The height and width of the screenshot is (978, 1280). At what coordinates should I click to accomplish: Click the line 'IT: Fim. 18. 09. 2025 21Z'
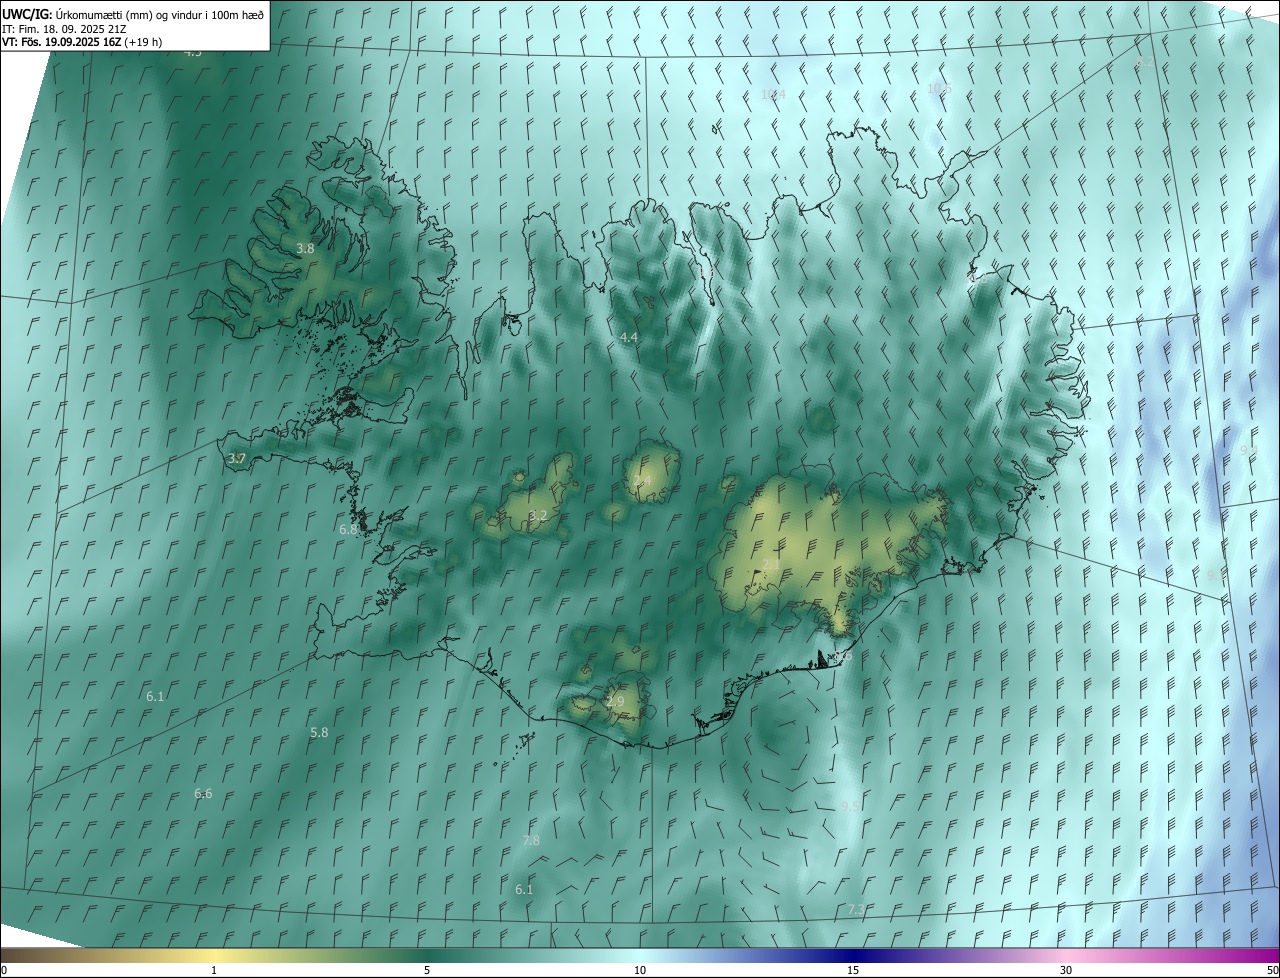click(66, 29)
